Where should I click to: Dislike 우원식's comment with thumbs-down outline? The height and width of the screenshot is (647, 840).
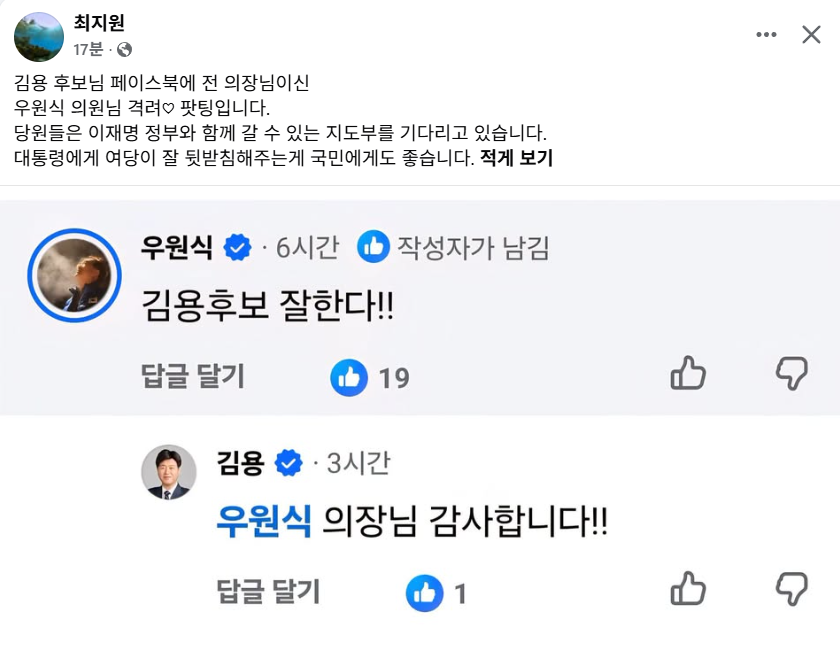pos(792,373)
